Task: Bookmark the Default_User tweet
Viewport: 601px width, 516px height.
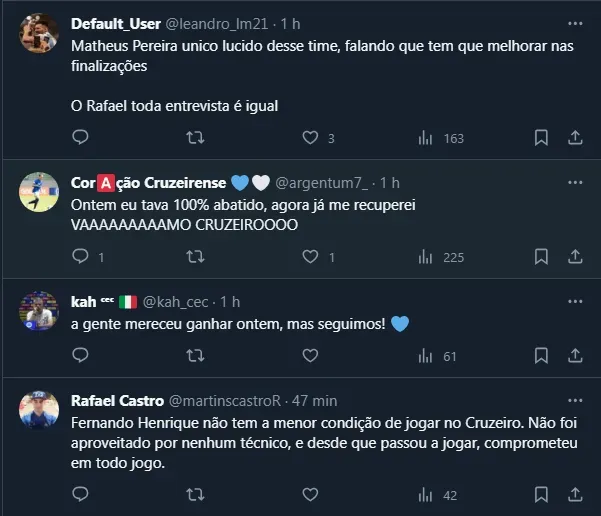Action: (x=541, y=138)
